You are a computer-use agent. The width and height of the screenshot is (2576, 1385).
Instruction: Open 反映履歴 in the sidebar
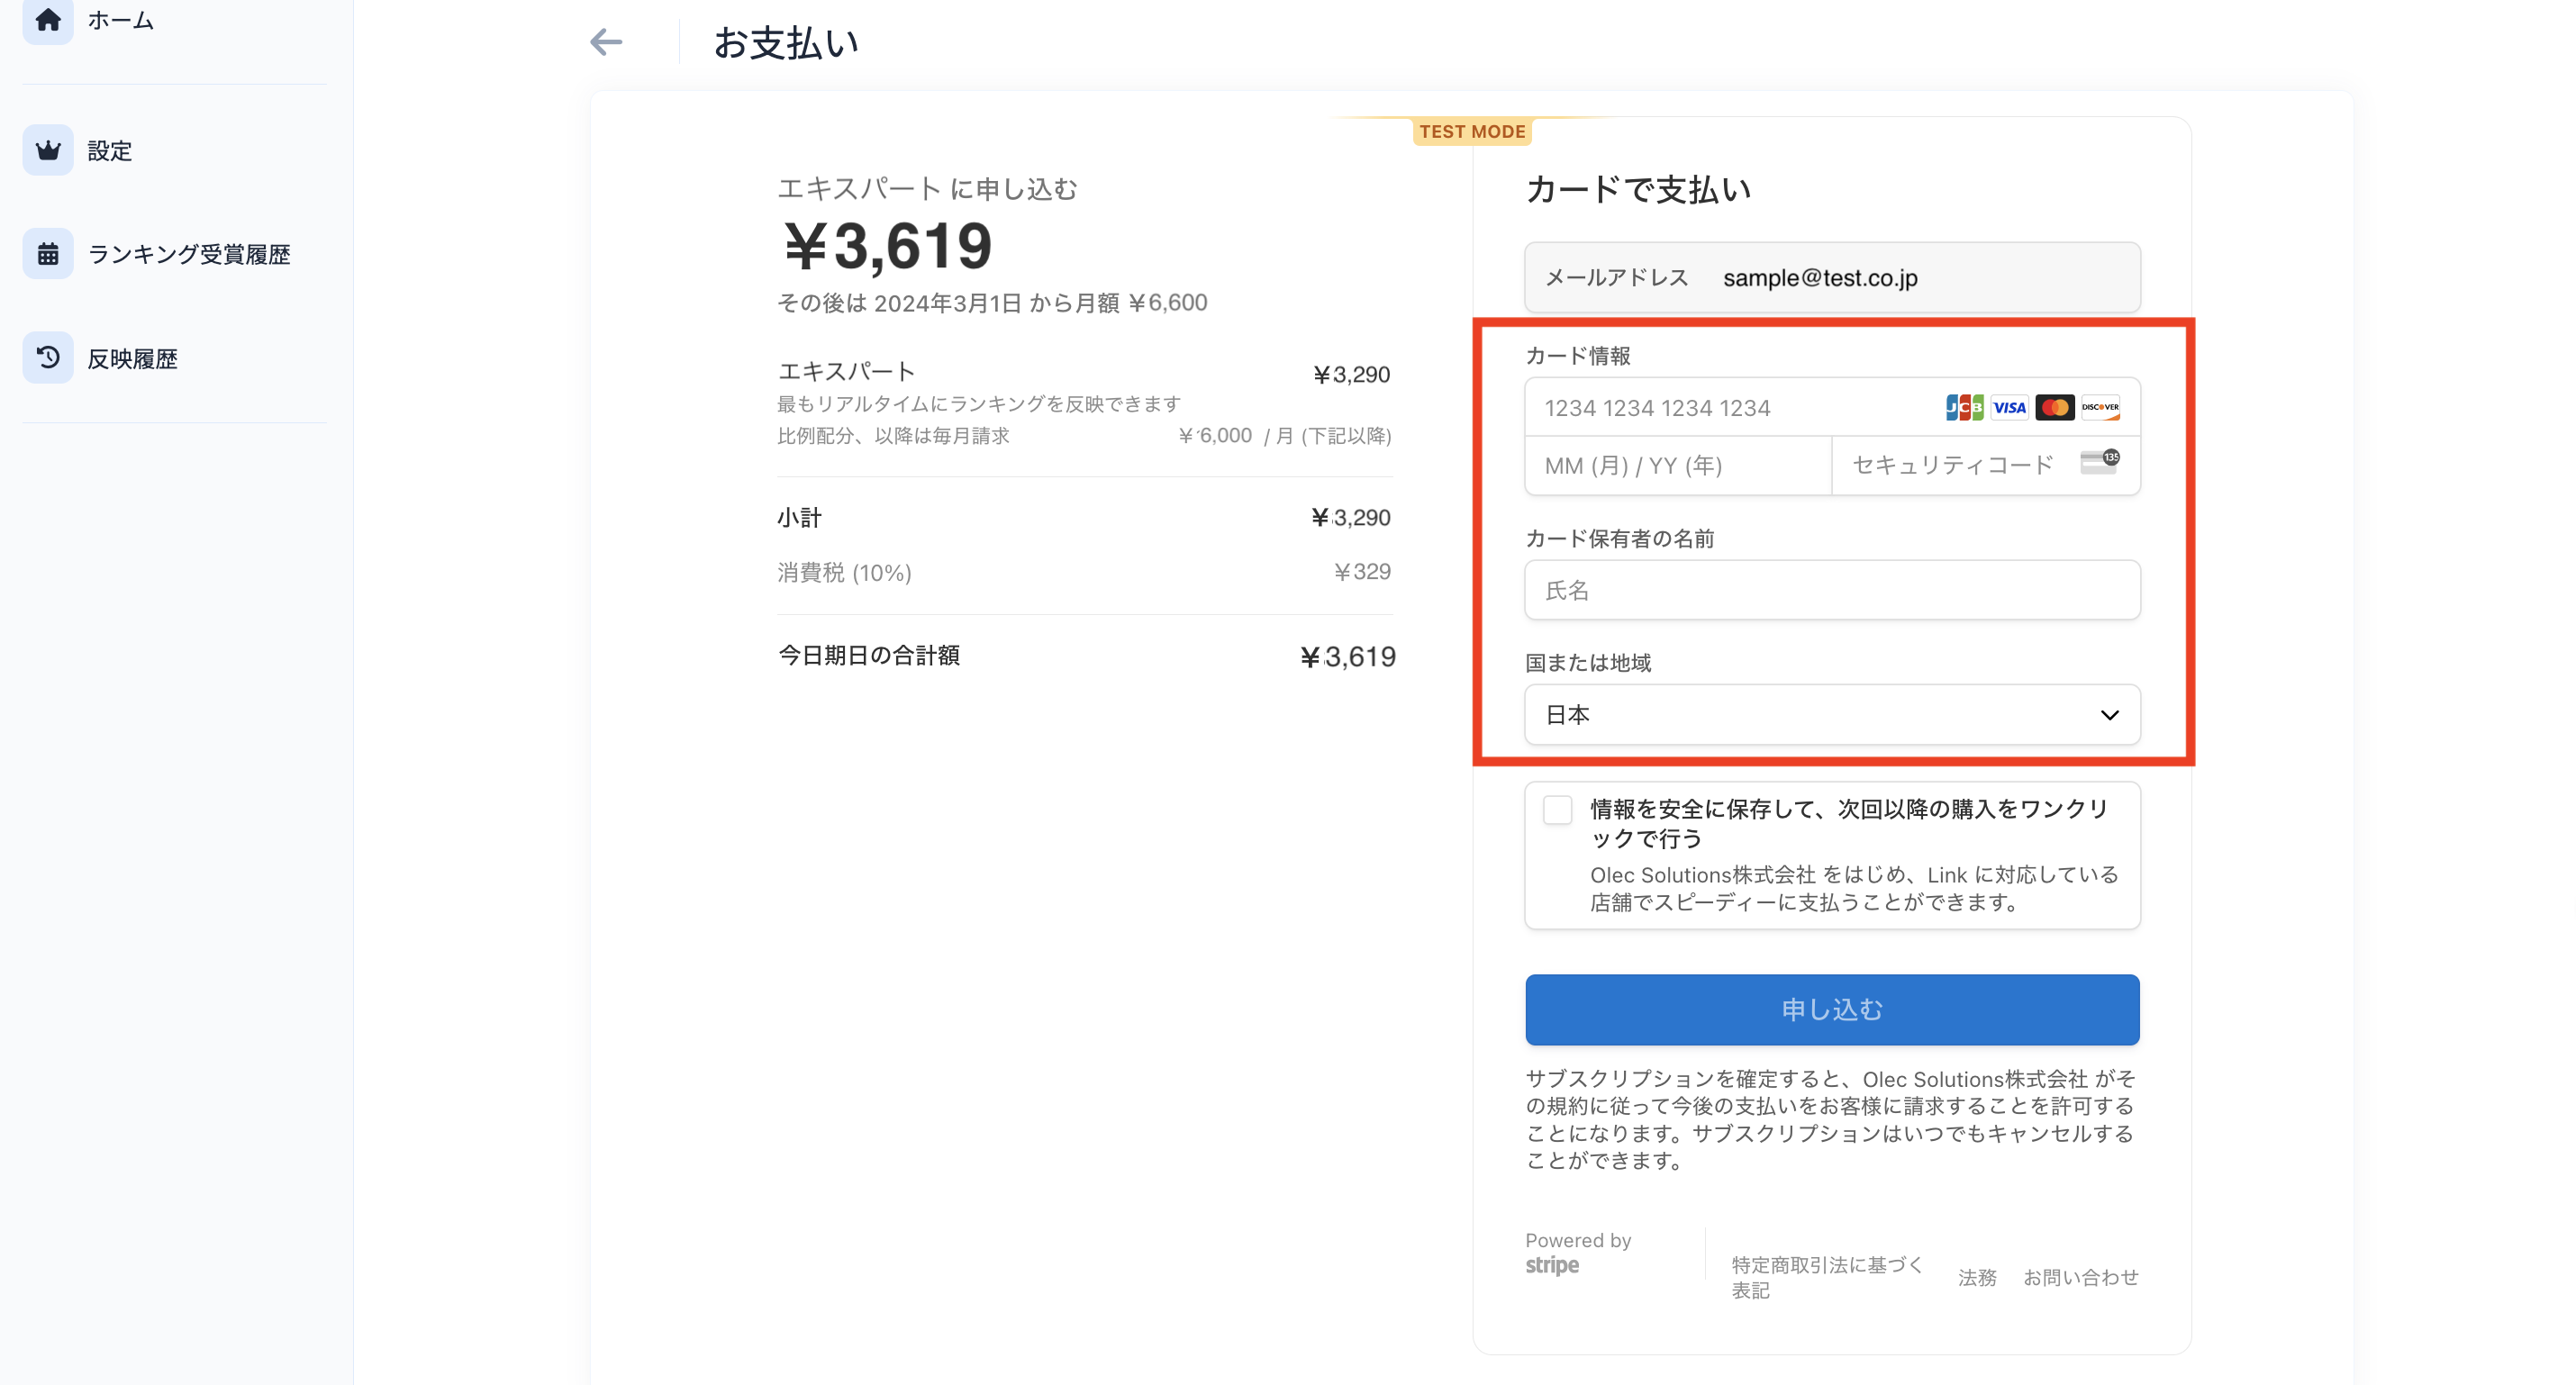pyautogui.click(x=101, y=358)
